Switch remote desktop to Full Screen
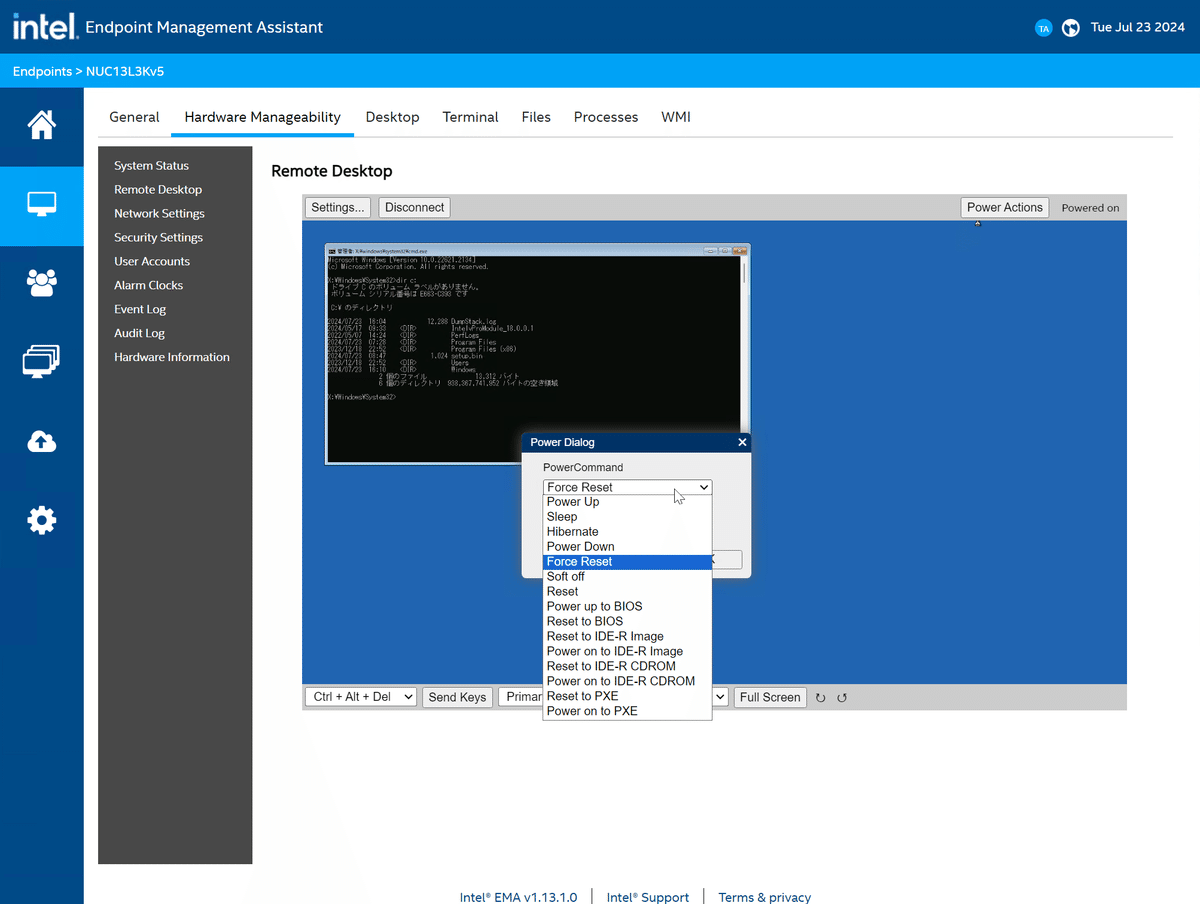This screenshot has height=904, width=1200. 770,698
